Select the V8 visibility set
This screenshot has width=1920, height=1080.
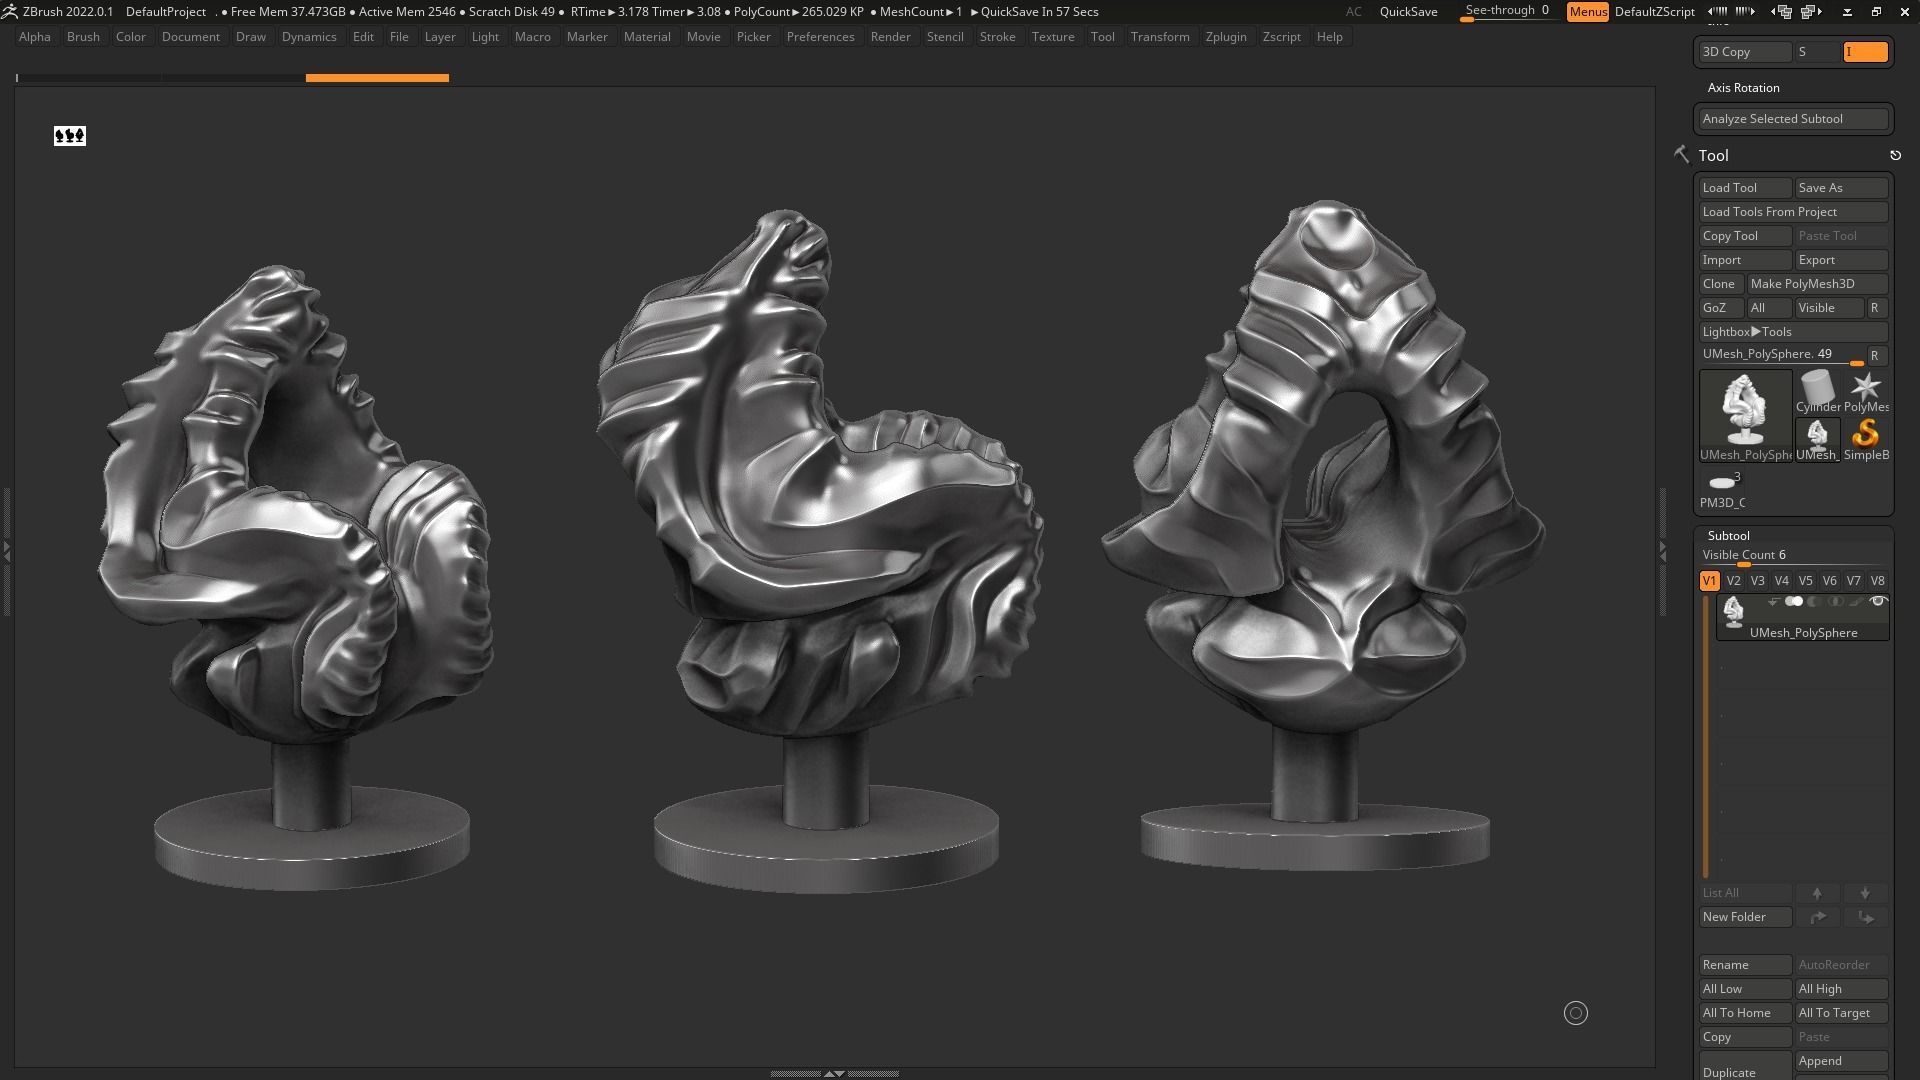1877,581
